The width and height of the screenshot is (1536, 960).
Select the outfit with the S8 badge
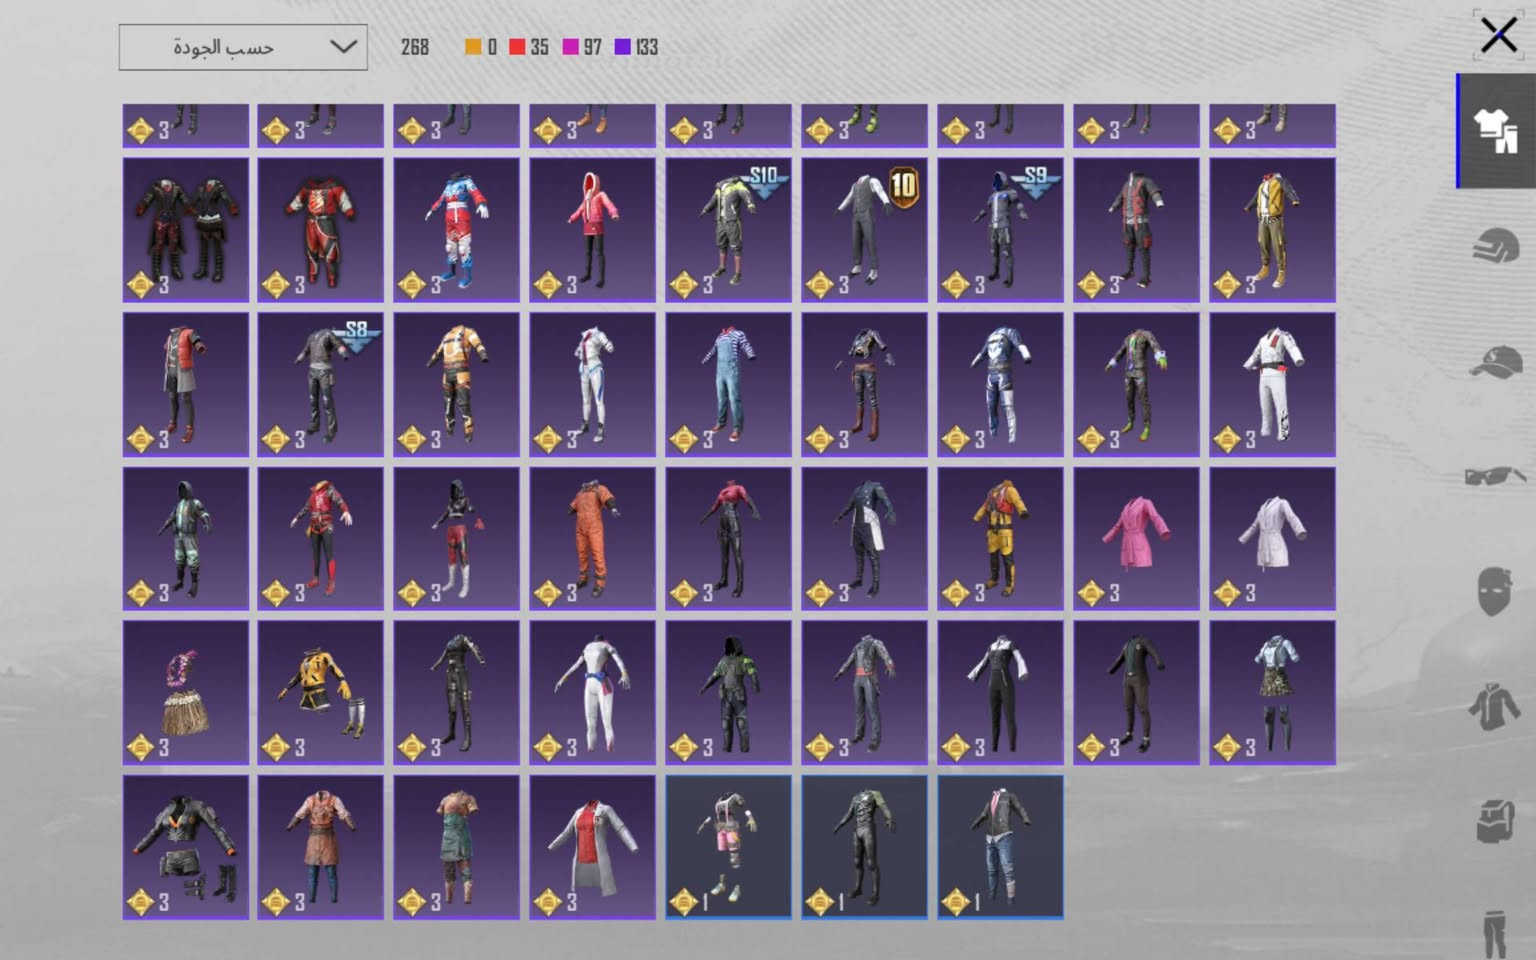coord(320,385)
